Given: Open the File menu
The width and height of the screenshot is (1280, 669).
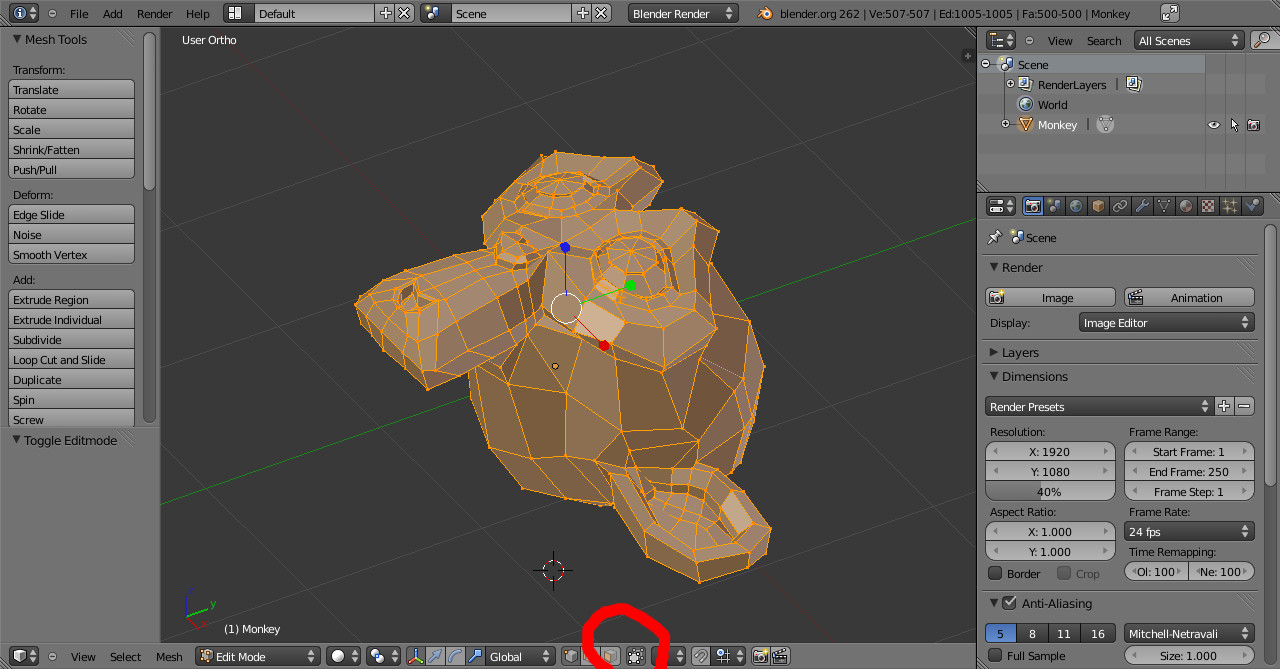Looking at the screenshot, I should pyautogui.click(x=79, y=14).
